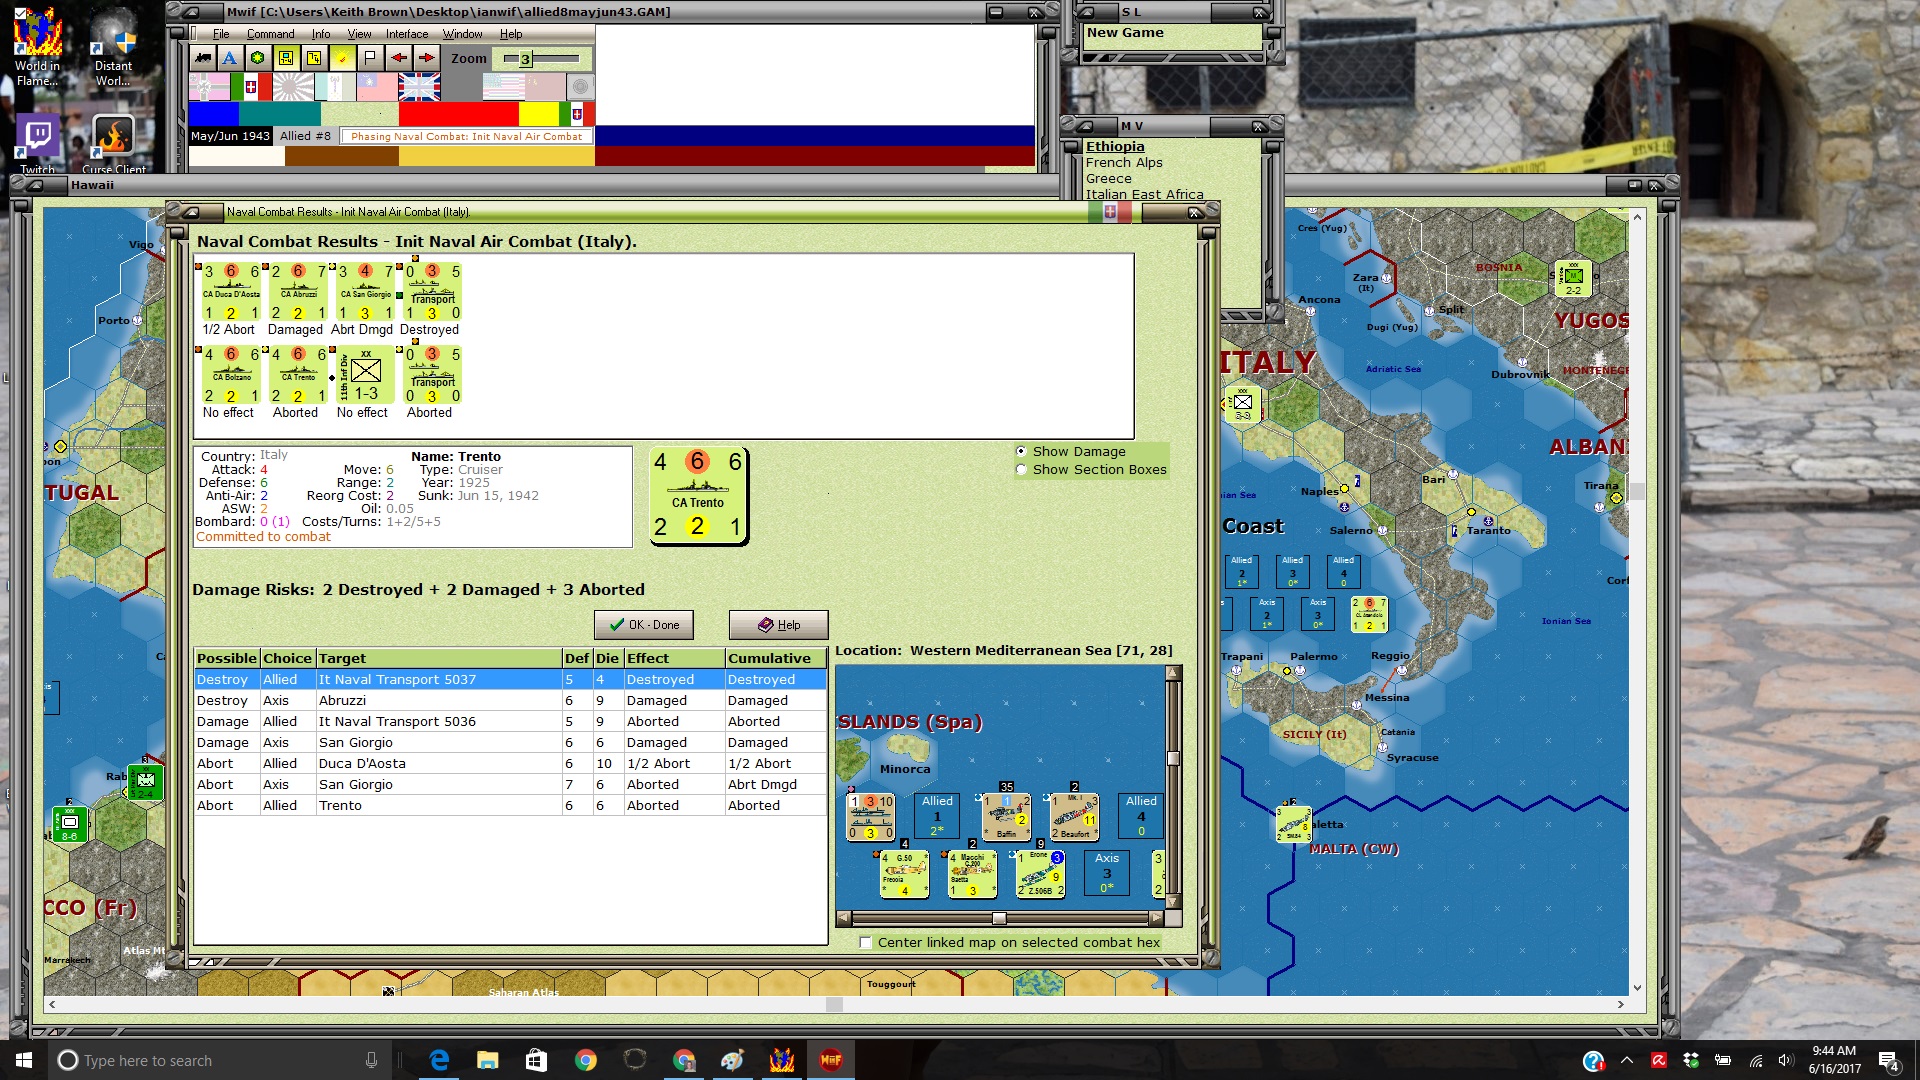The width and height of the screenshot is (1920, 1080).
Task: Select the Trento Abort row
Action: coord(510,806)
